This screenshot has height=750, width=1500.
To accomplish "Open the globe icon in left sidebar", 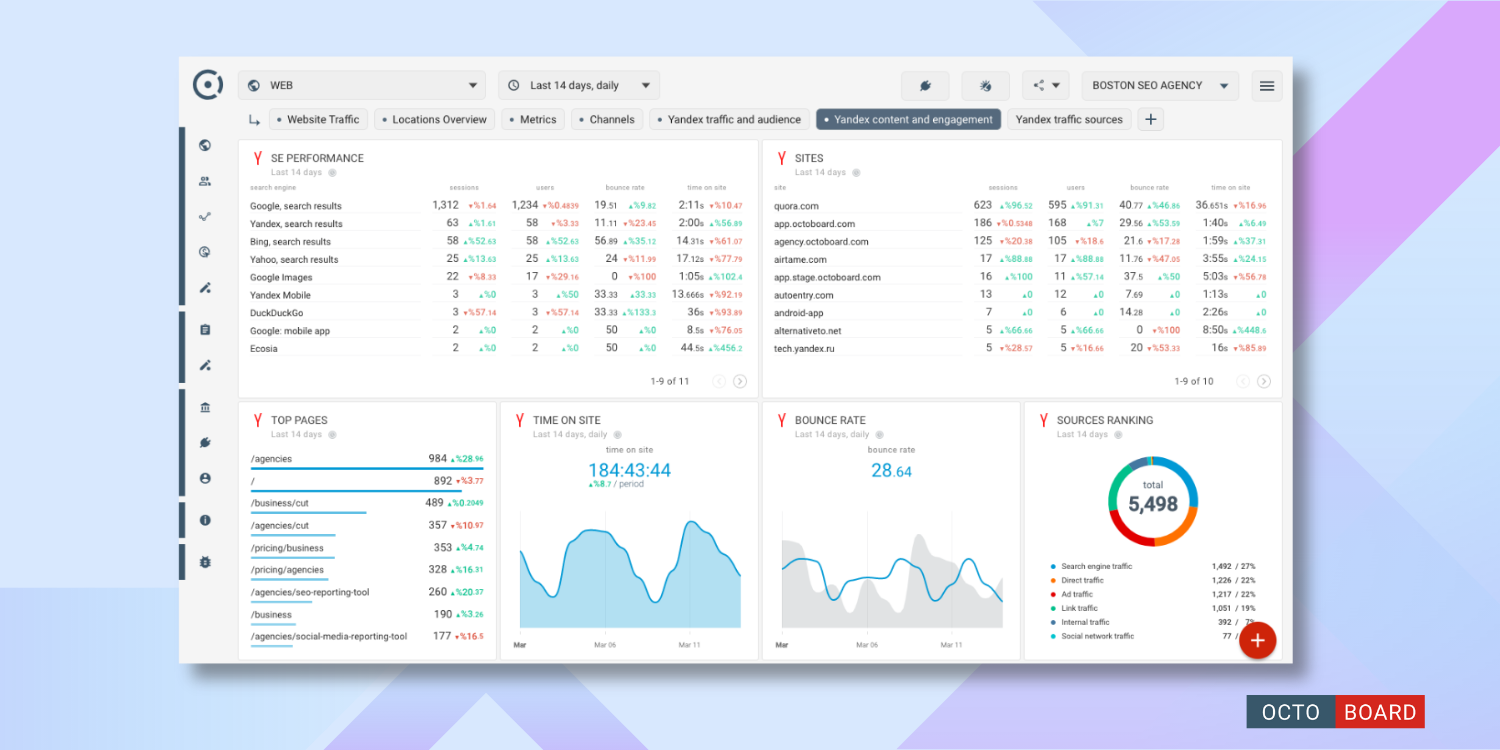I will pos(205,145).
